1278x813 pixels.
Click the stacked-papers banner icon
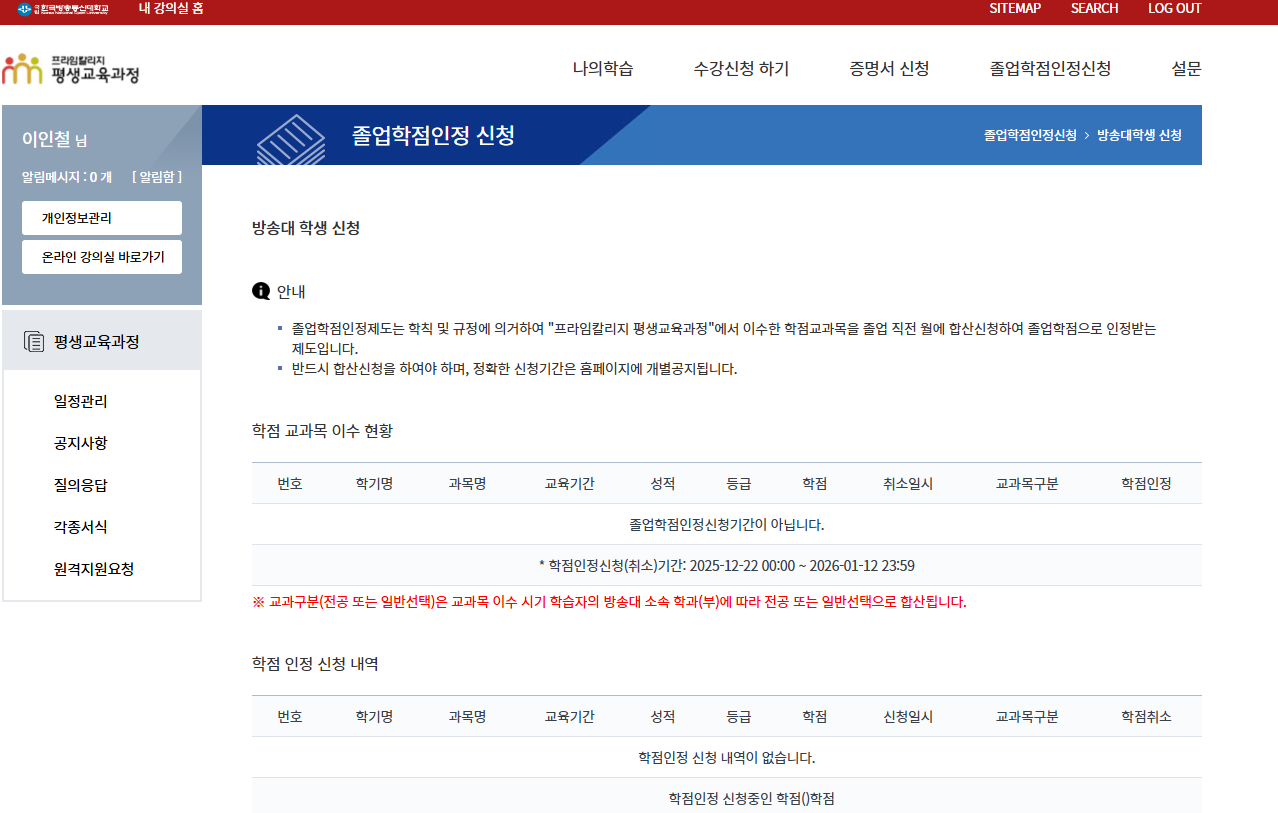tap(291, 141)
